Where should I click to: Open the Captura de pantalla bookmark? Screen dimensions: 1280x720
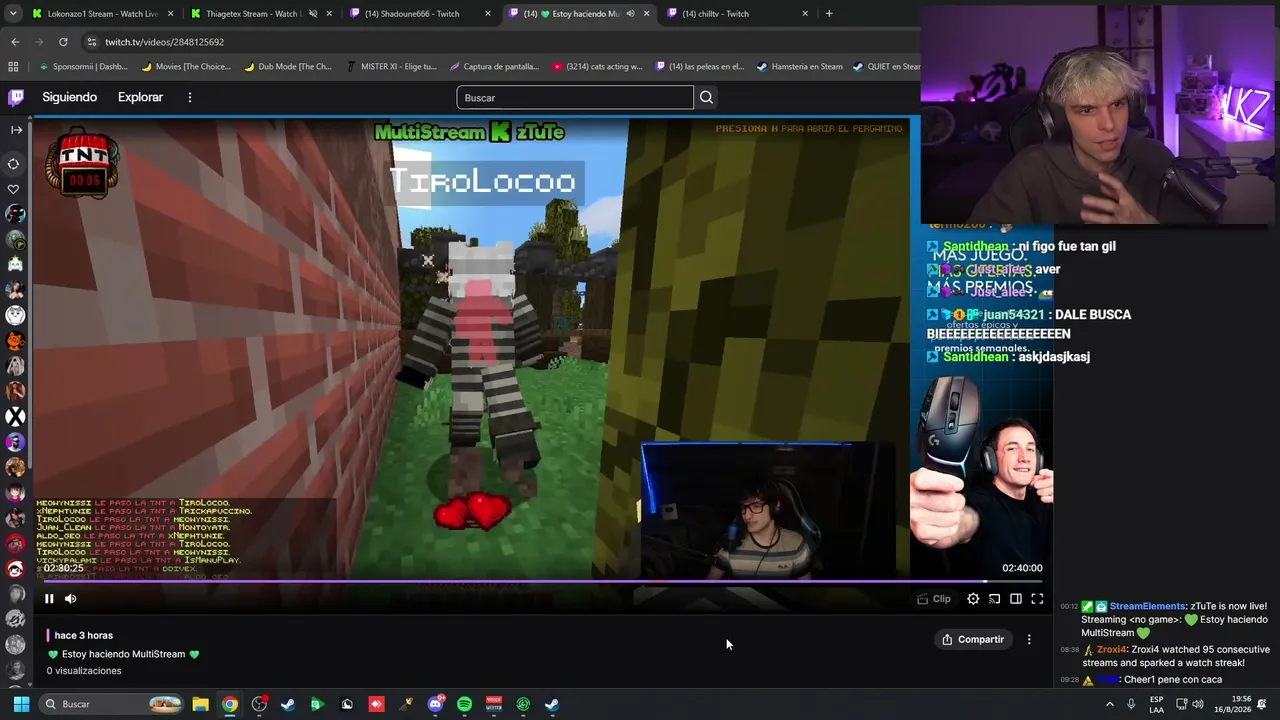tap(494, 67)
